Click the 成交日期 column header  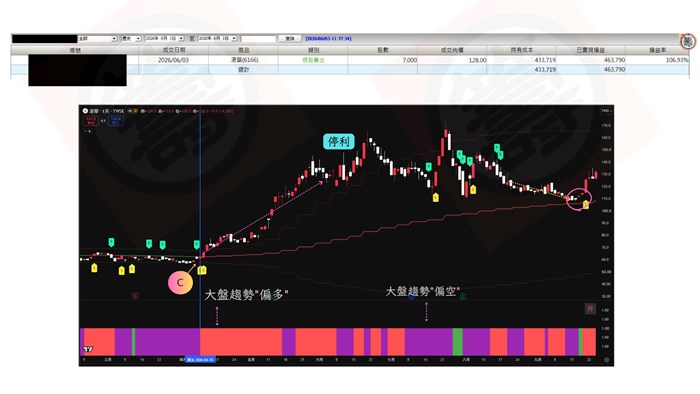point(174,50)
